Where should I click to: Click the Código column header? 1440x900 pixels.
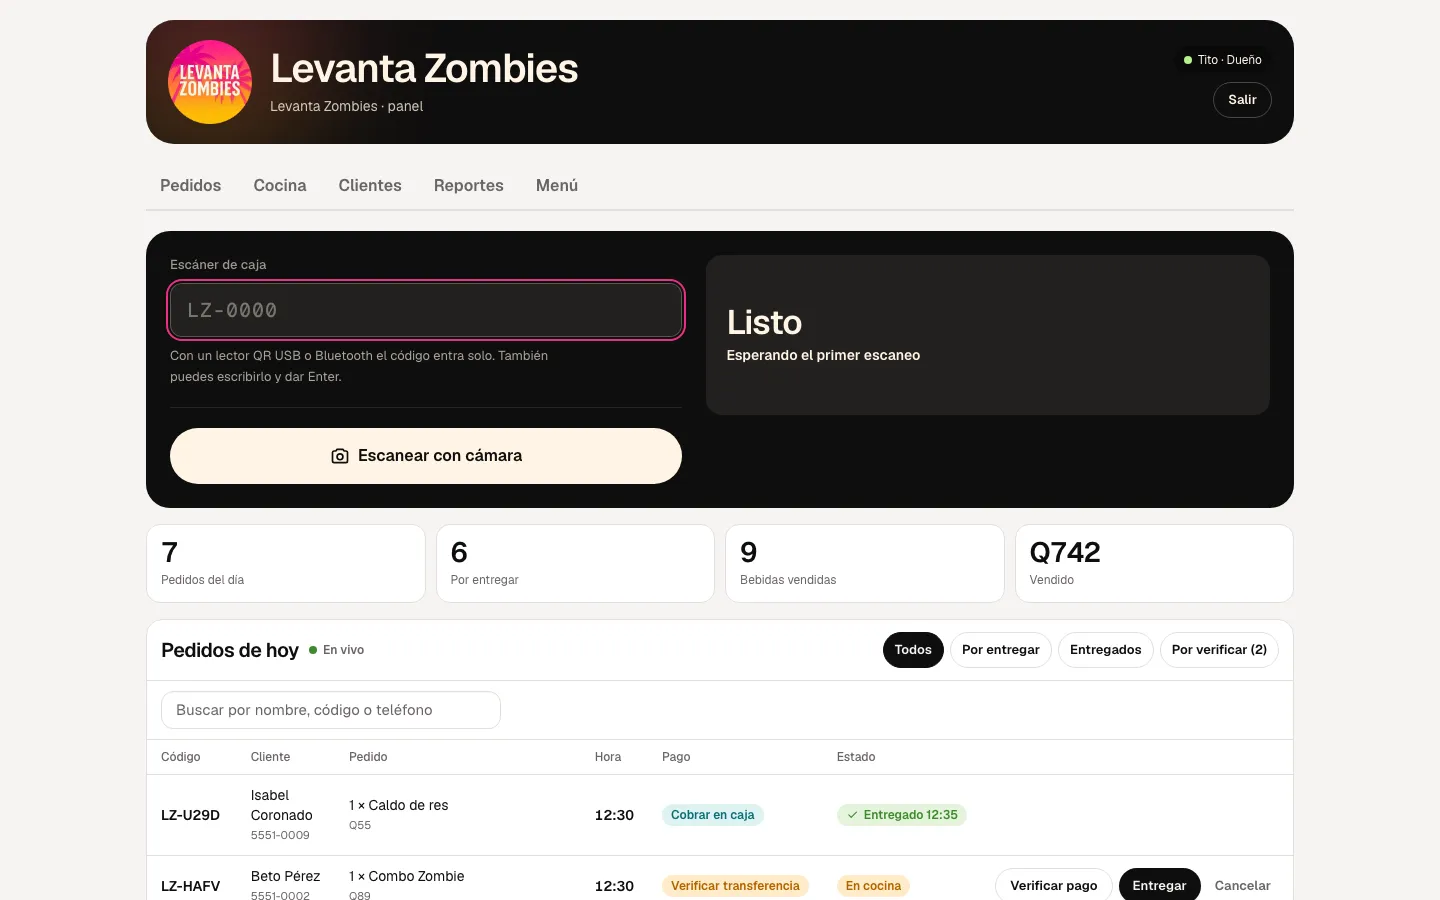pyautogui.click(x=181, y=757)
